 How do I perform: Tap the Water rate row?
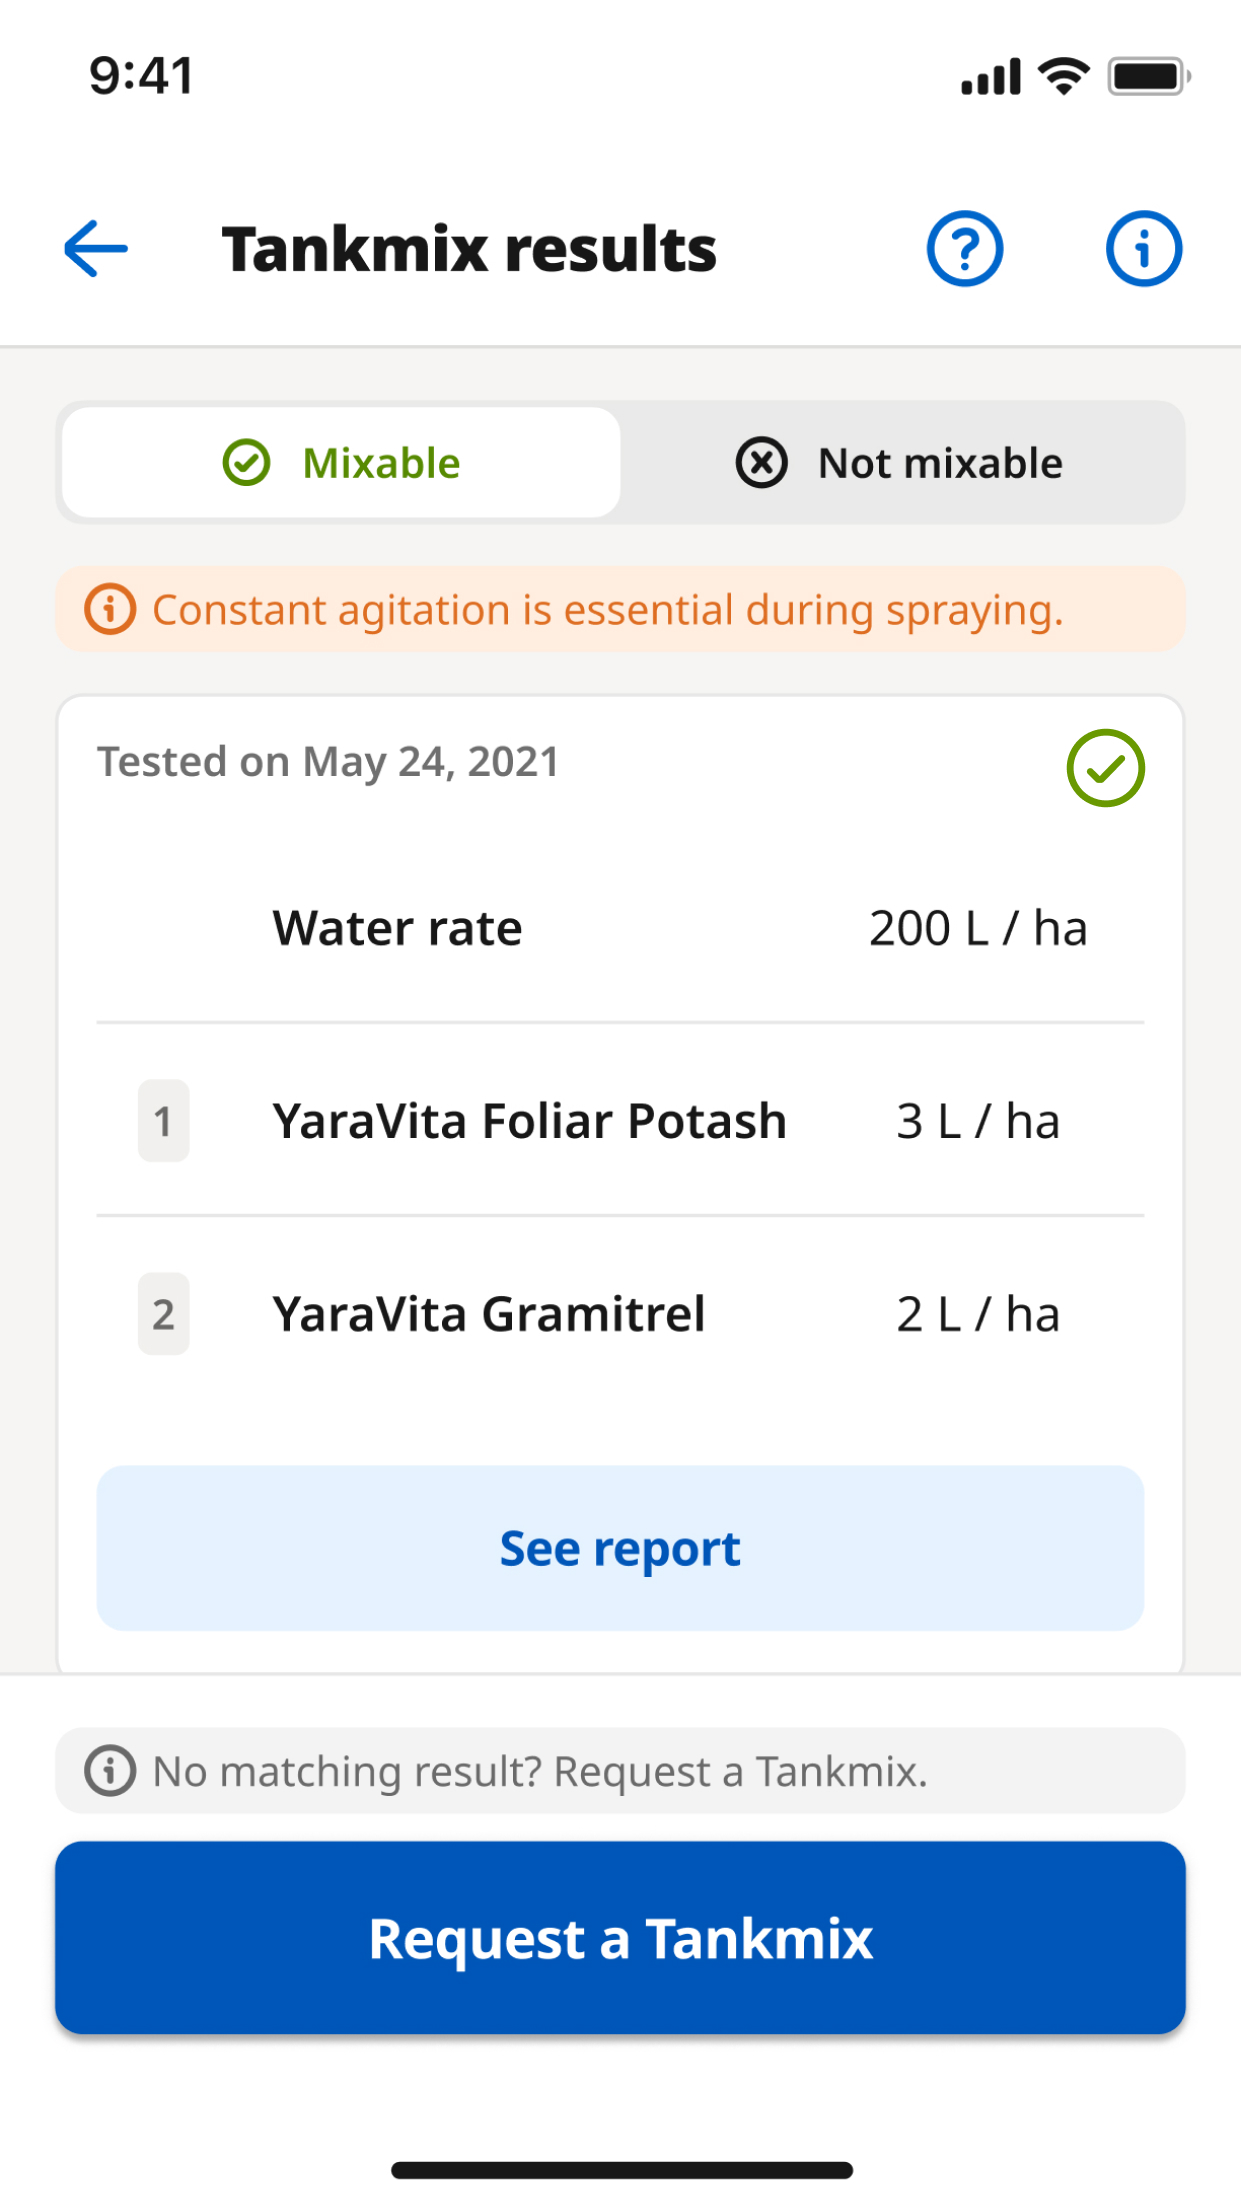(620, 928)
